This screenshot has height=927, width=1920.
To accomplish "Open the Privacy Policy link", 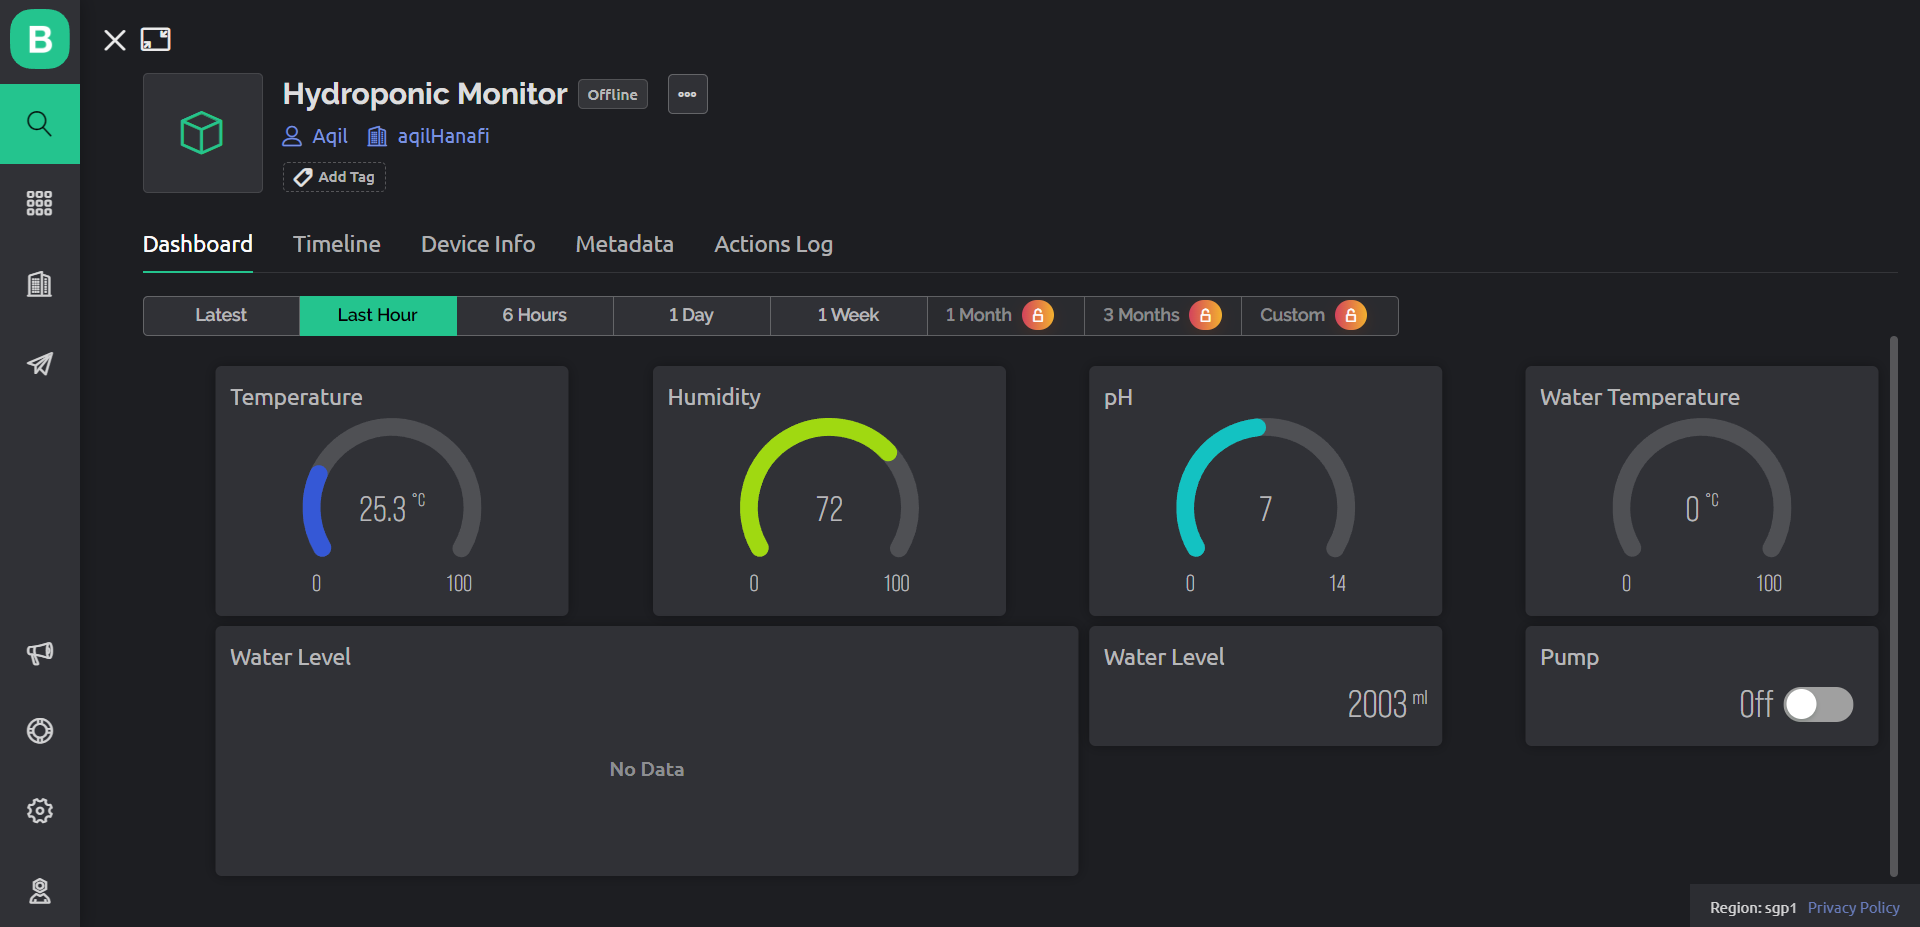I will pos(1853,907).
